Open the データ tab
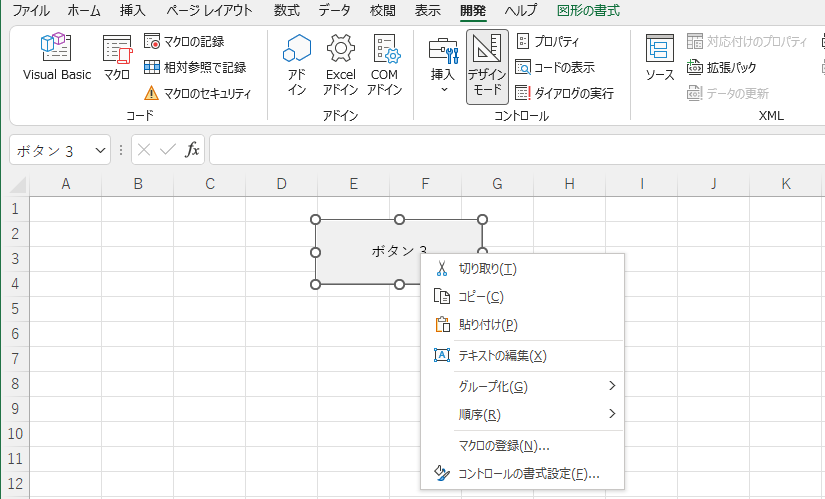825x499 pixels. coord(334,11)
